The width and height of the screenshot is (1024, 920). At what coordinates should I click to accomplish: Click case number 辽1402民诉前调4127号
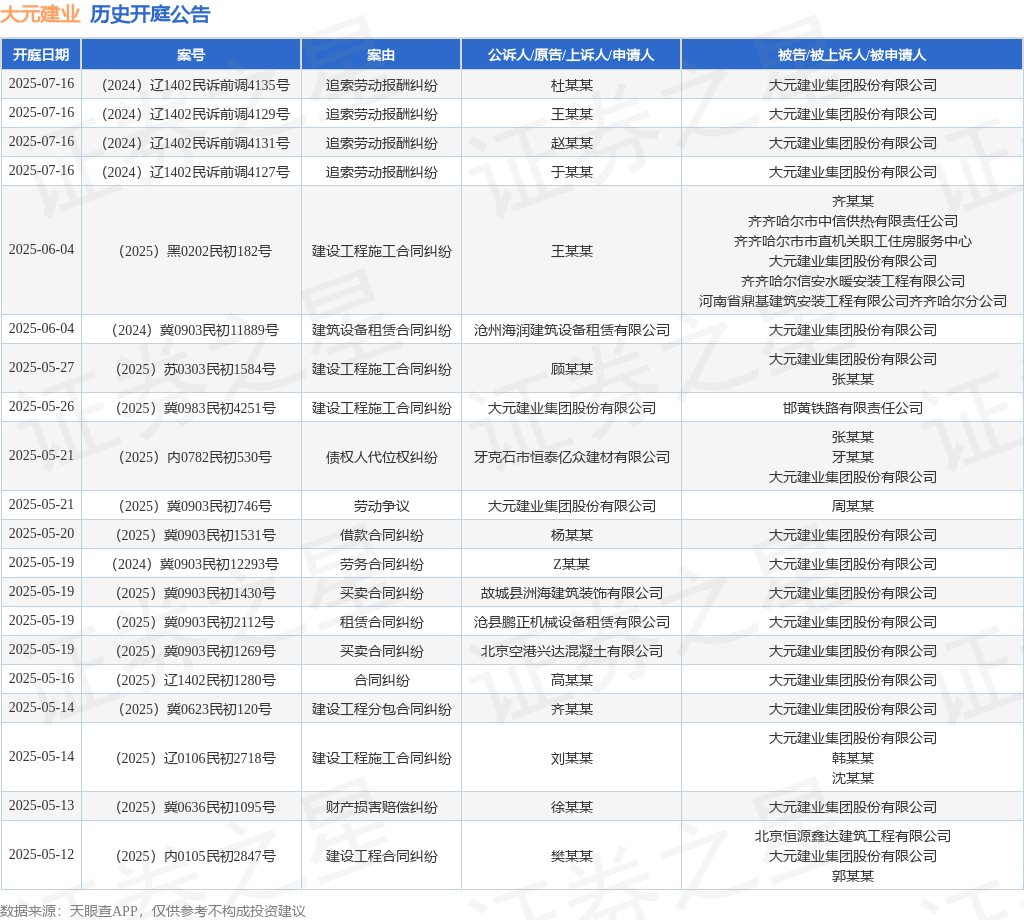195,172
